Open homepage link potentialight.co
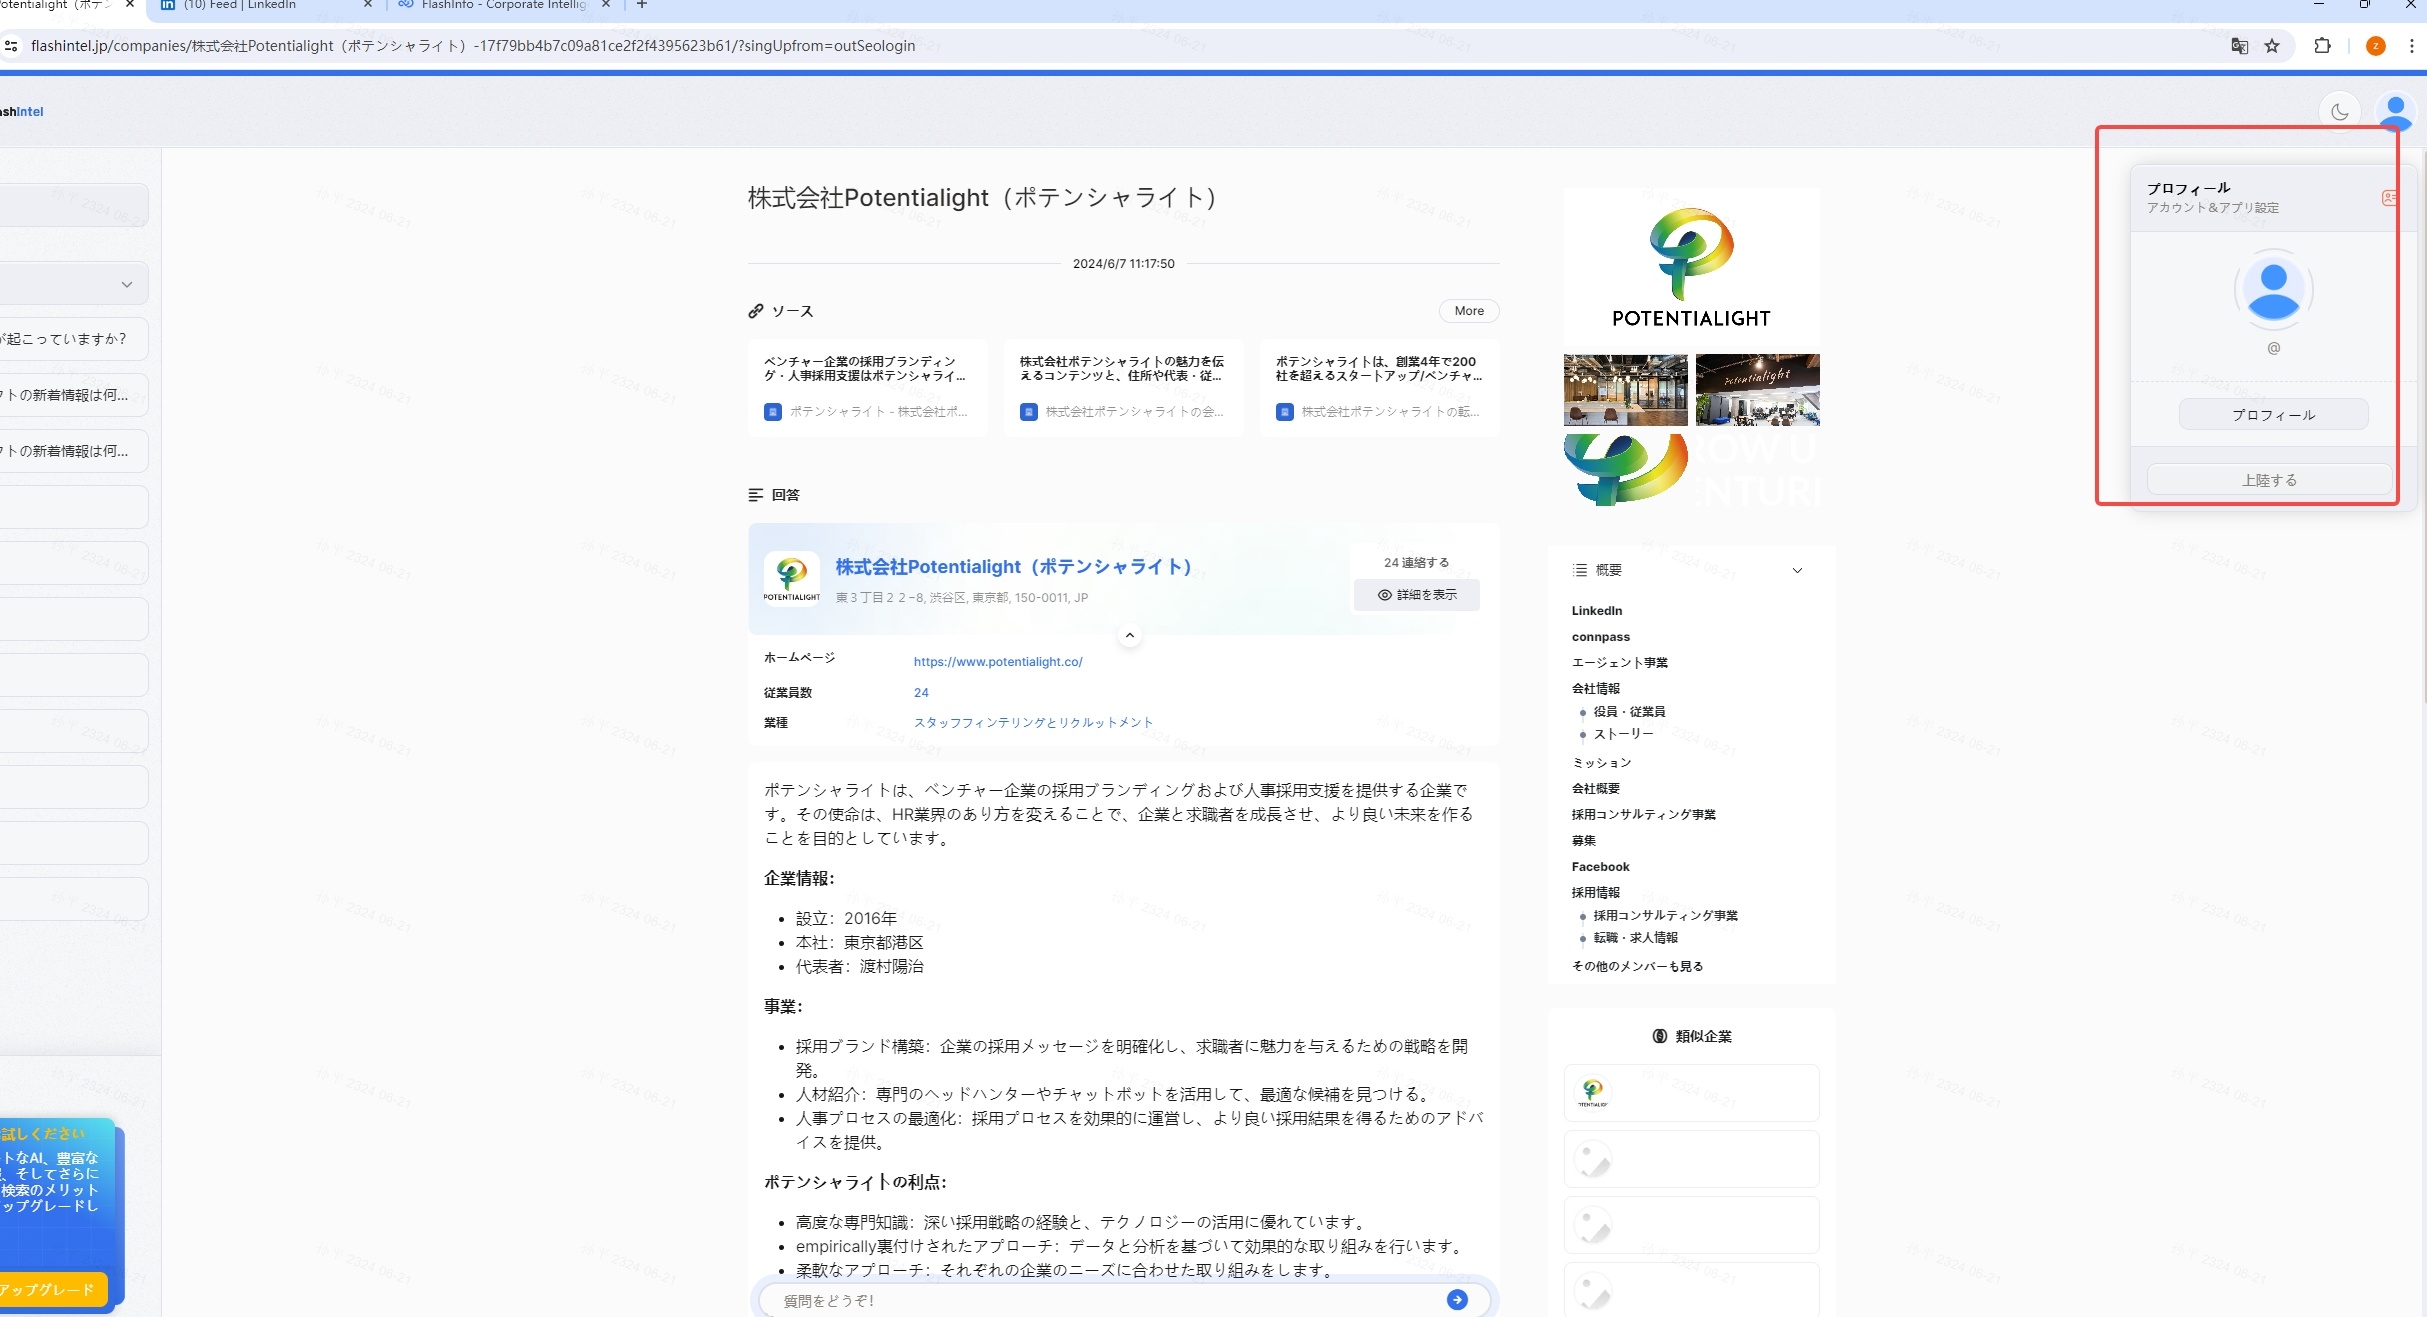This screenshot has width=2427, height=1317. point(997,662)
